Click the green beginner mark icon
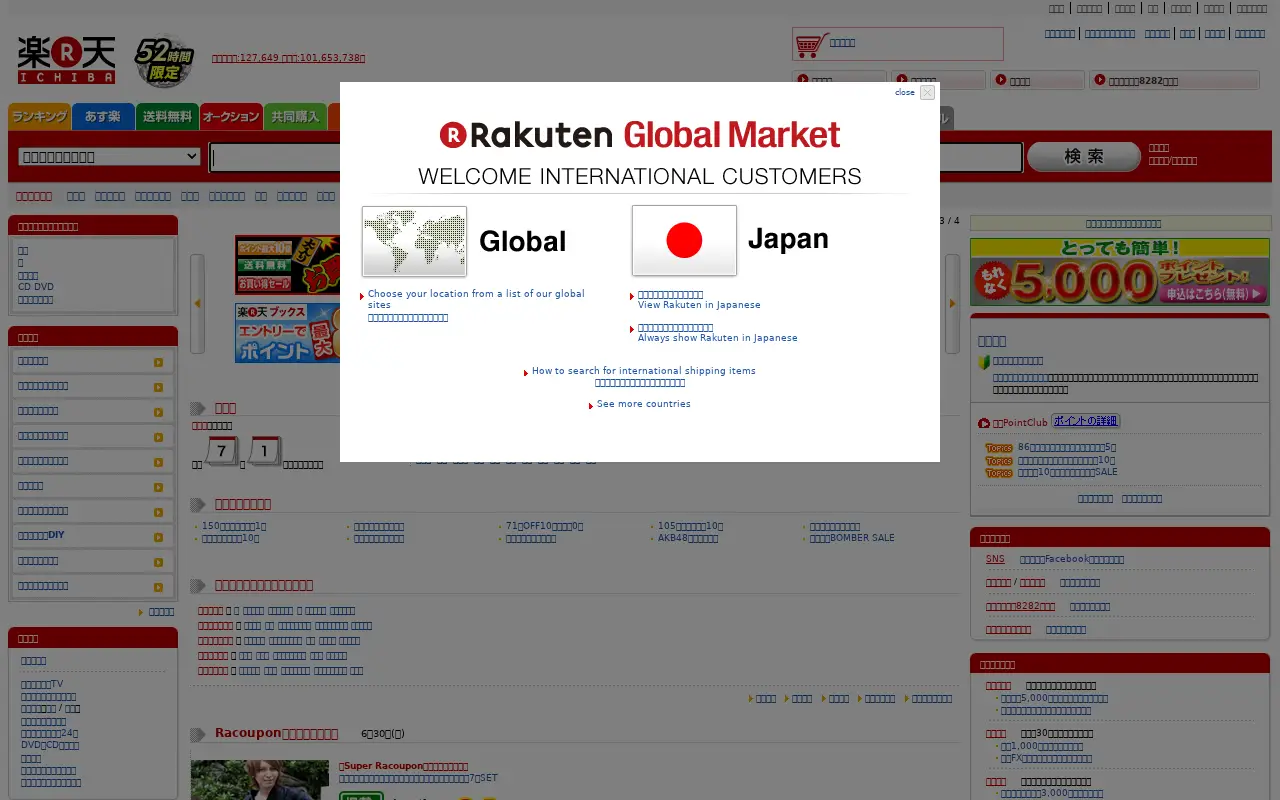Viewport: 1280px width, 800px height. coord(984,362)
